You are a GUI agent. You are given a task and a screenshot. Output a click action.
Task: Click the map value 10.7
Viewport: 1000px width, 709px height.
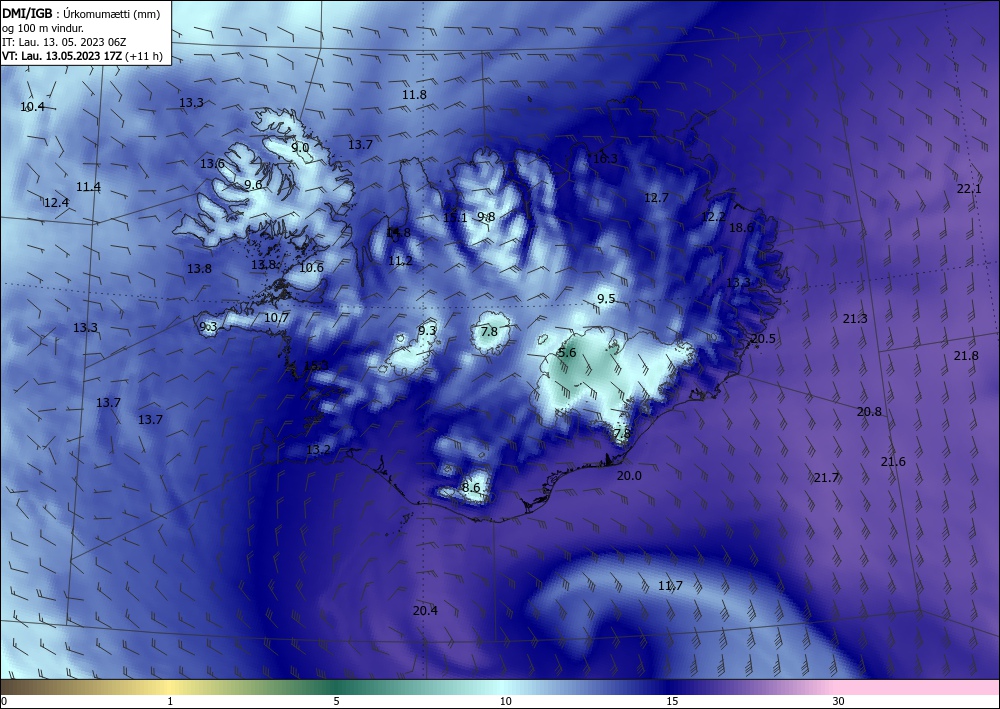[276, 317]
